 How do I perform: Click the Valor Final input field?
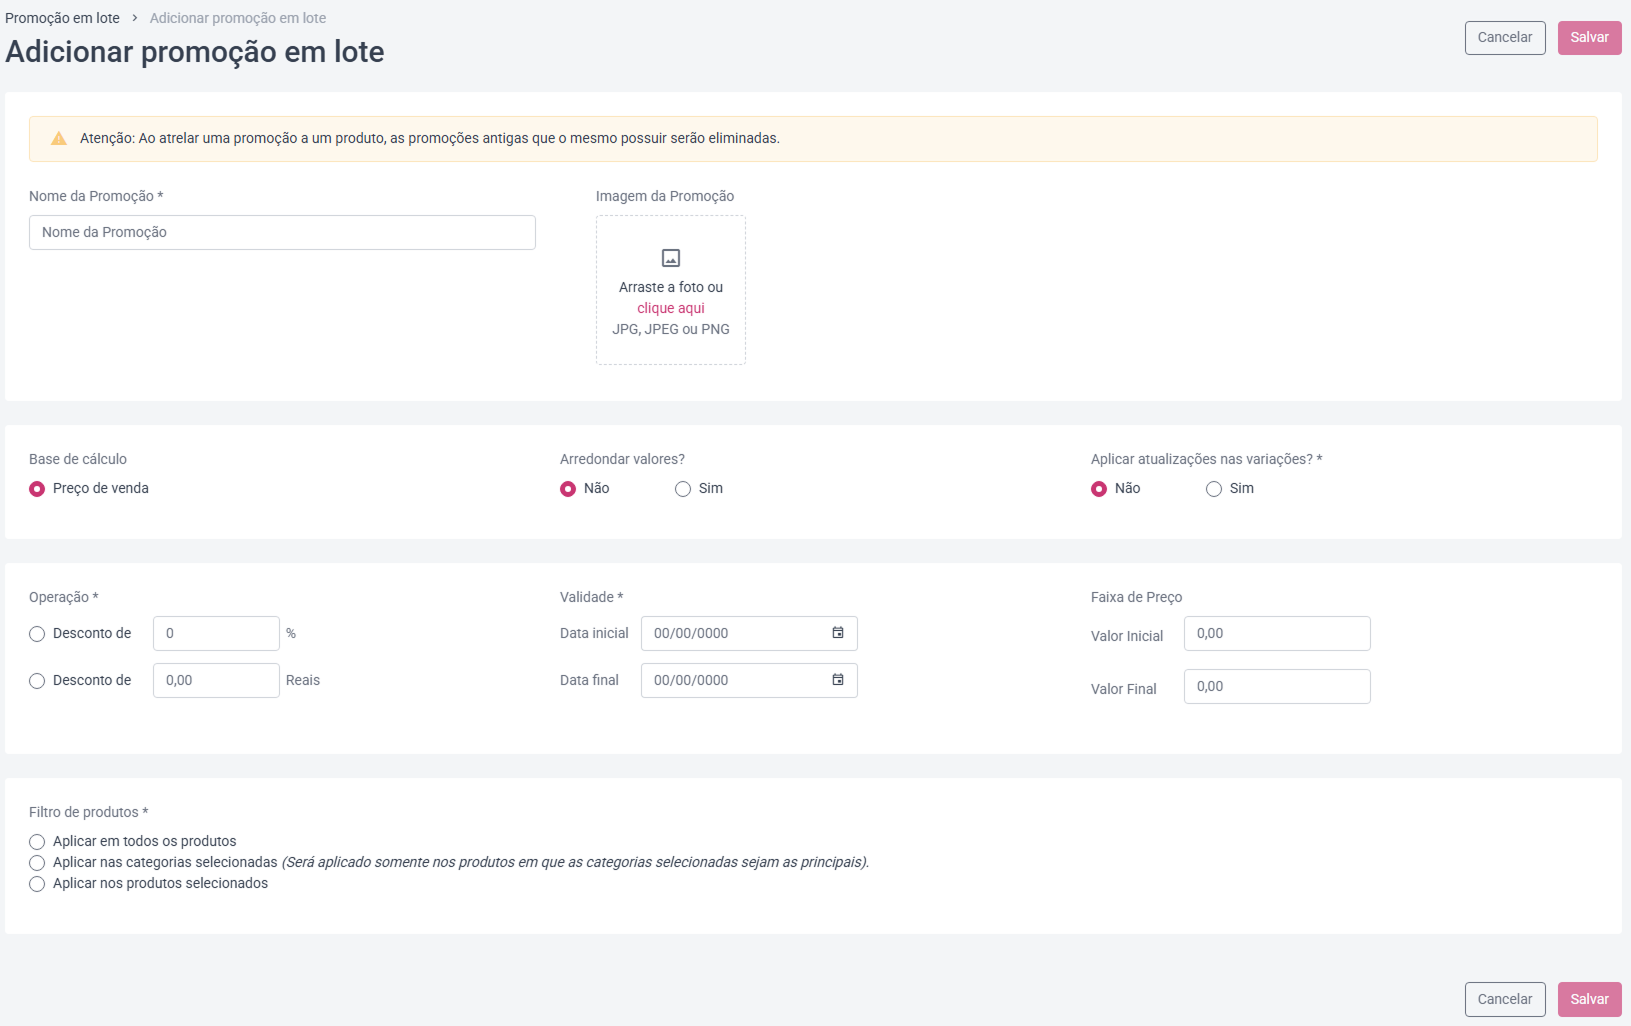(1277, 687)
